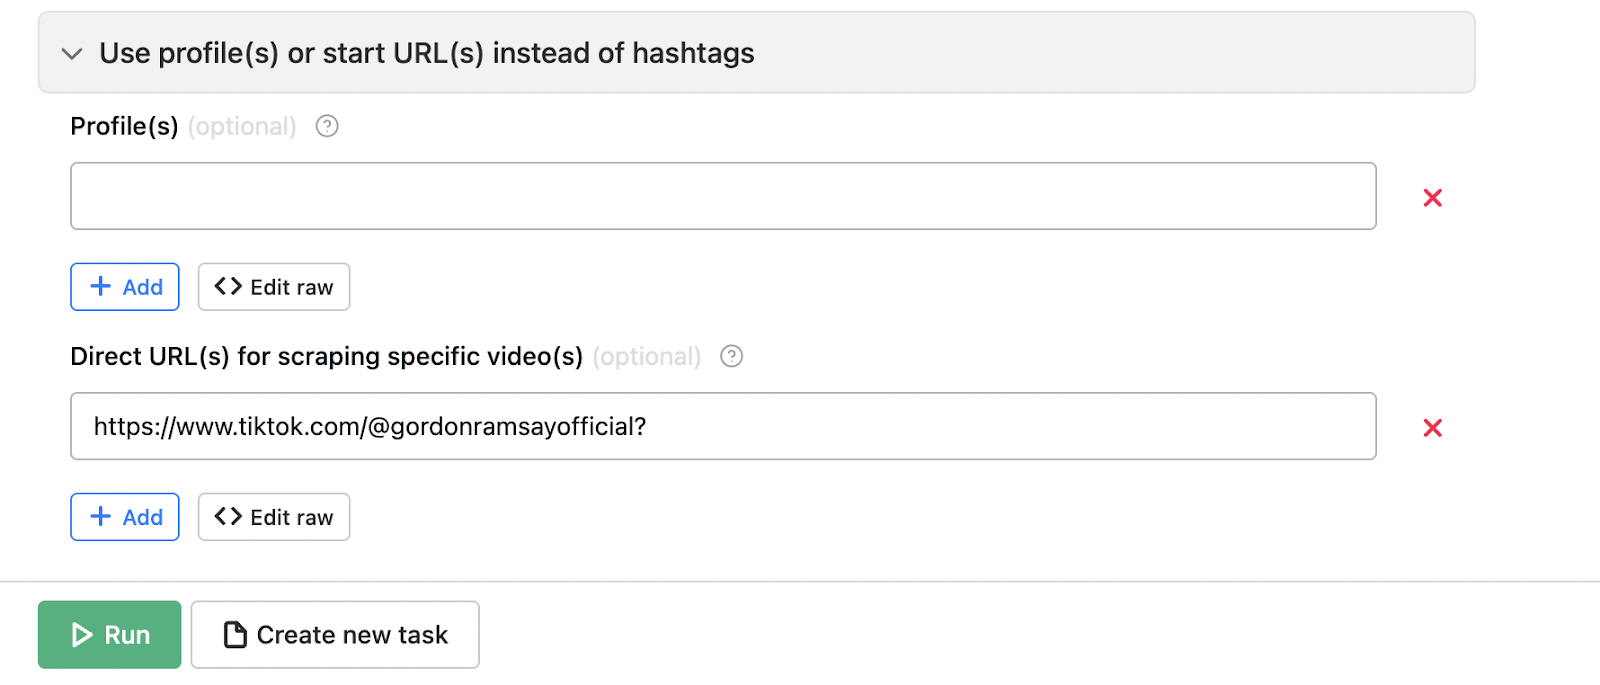This screenshot has width=1600, height=685.
Task: Open the help tooltip next to Profile(s)
Action: click(x=327, y=126)
